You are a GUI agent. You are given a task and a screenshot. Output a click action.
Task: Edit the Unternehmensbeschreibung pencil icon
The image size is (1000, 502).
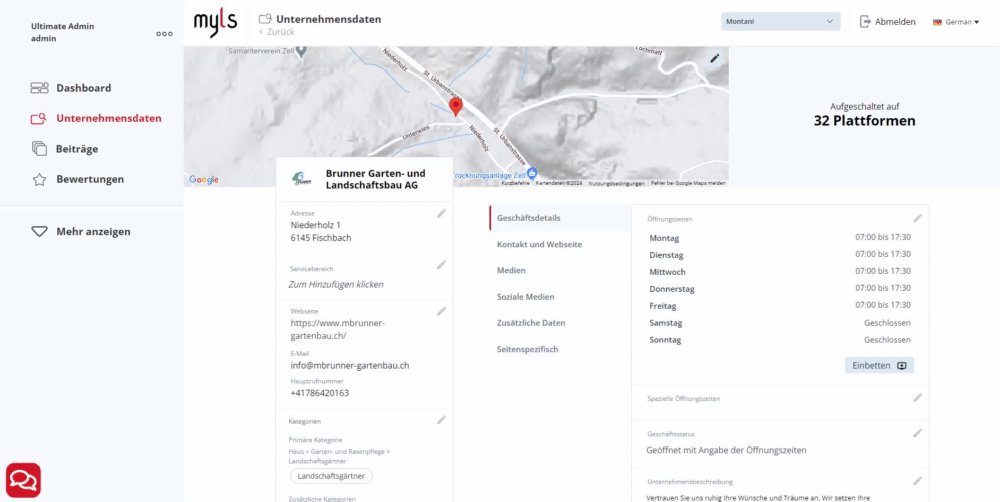(x=918, y=481)
